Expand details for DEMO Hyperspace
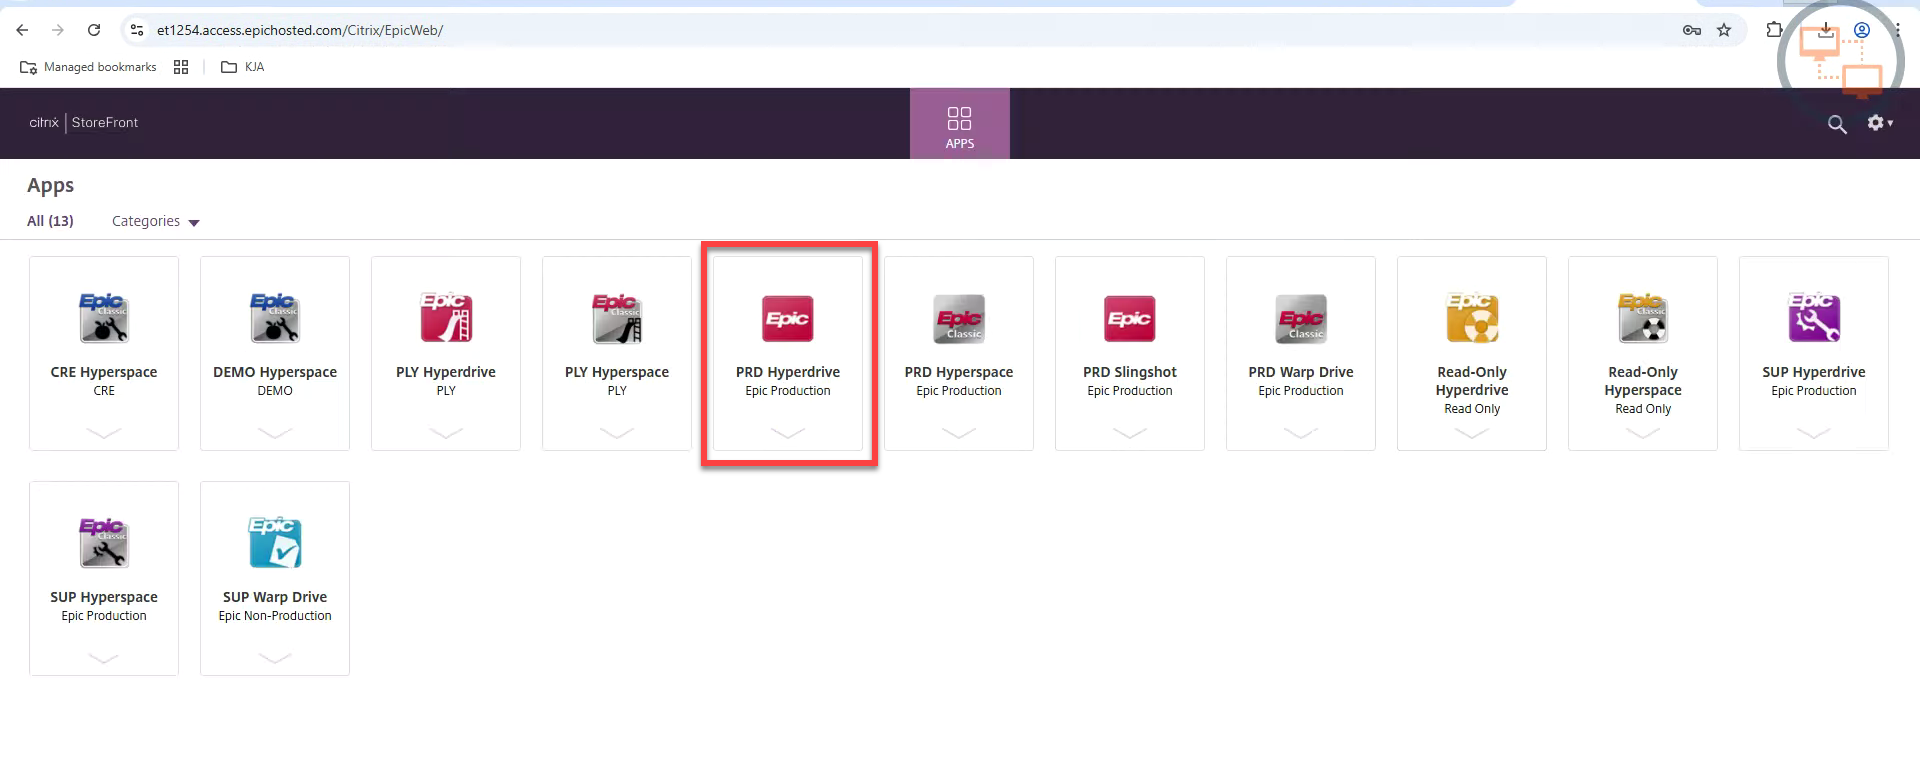The image size is (1920, 764). click(x=275, y=433)
